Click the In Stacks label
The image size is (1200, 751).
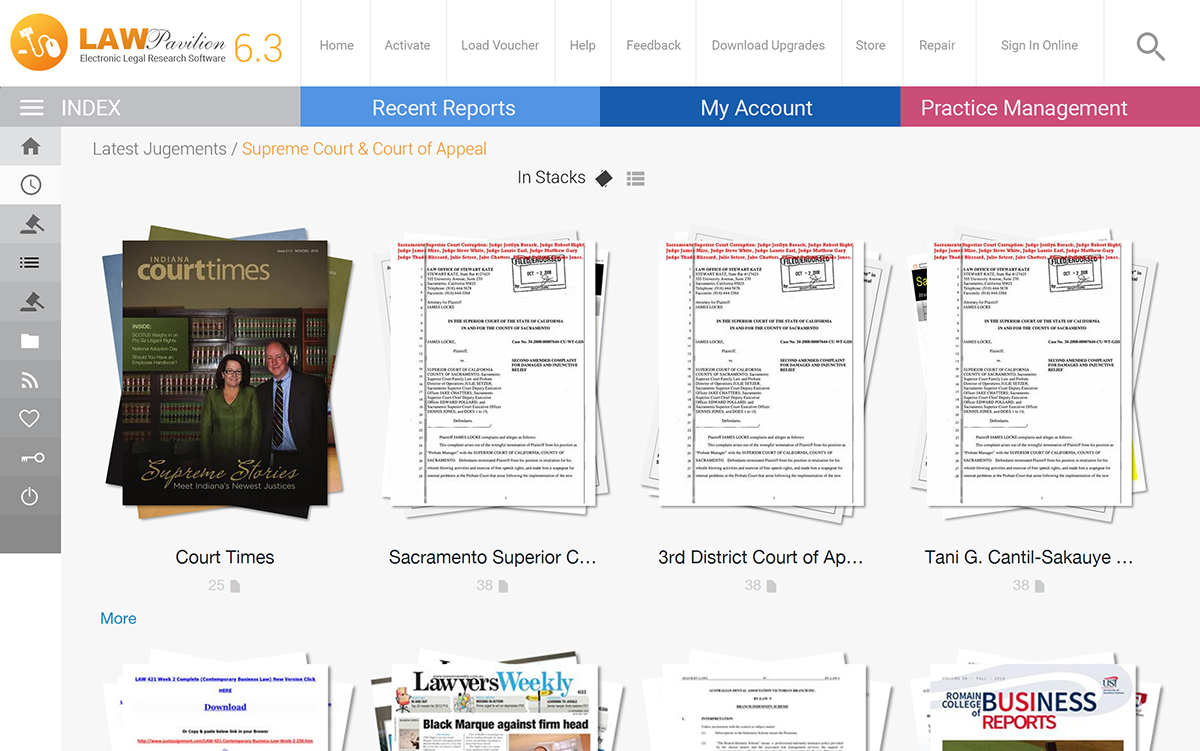pyautogui.click(x=551, y=177)
